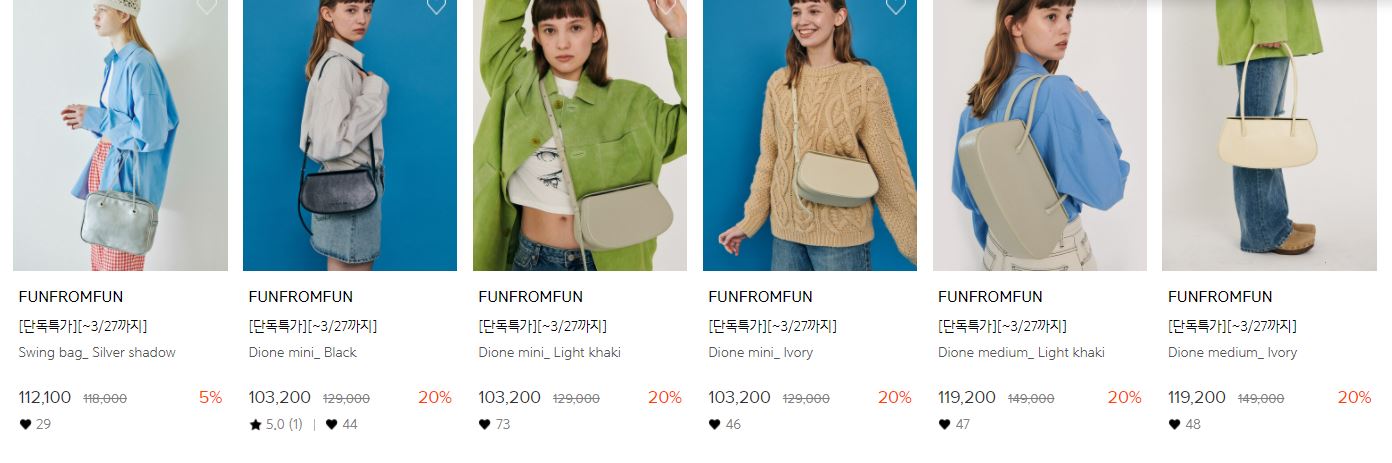Open the Dione mini_ Ivory product name
The image size is (1392, 463).
(760, 352)
